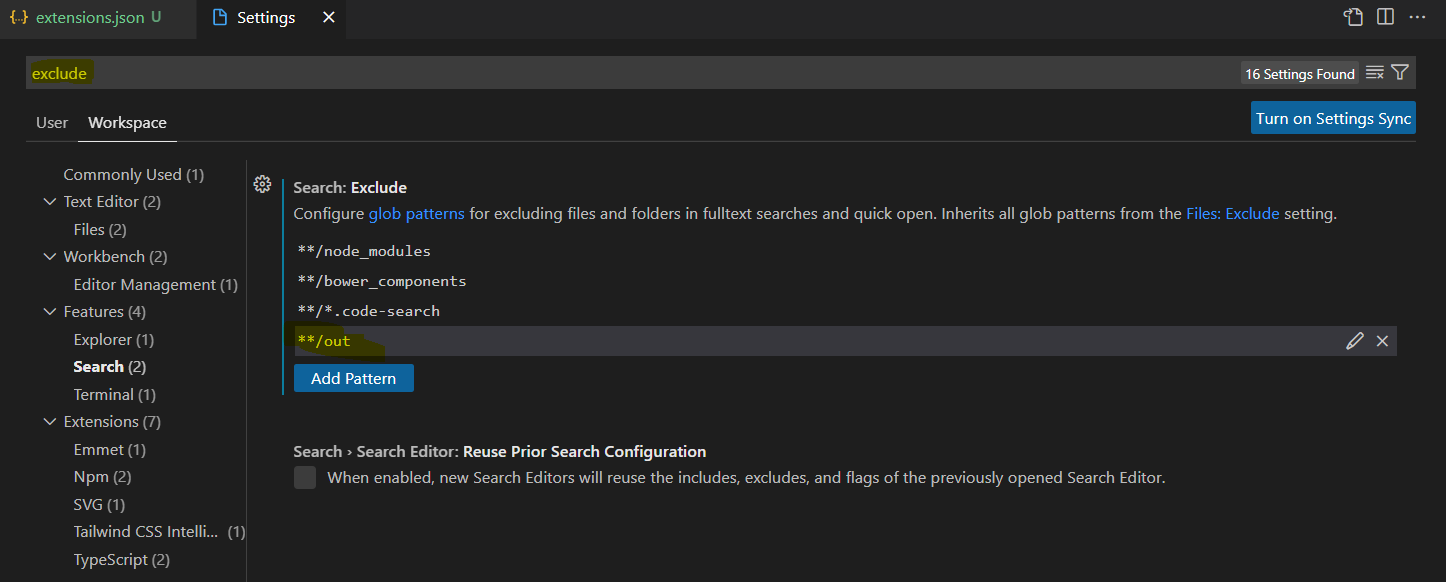
Task: Click the settings search box
Action: point(600,73)
